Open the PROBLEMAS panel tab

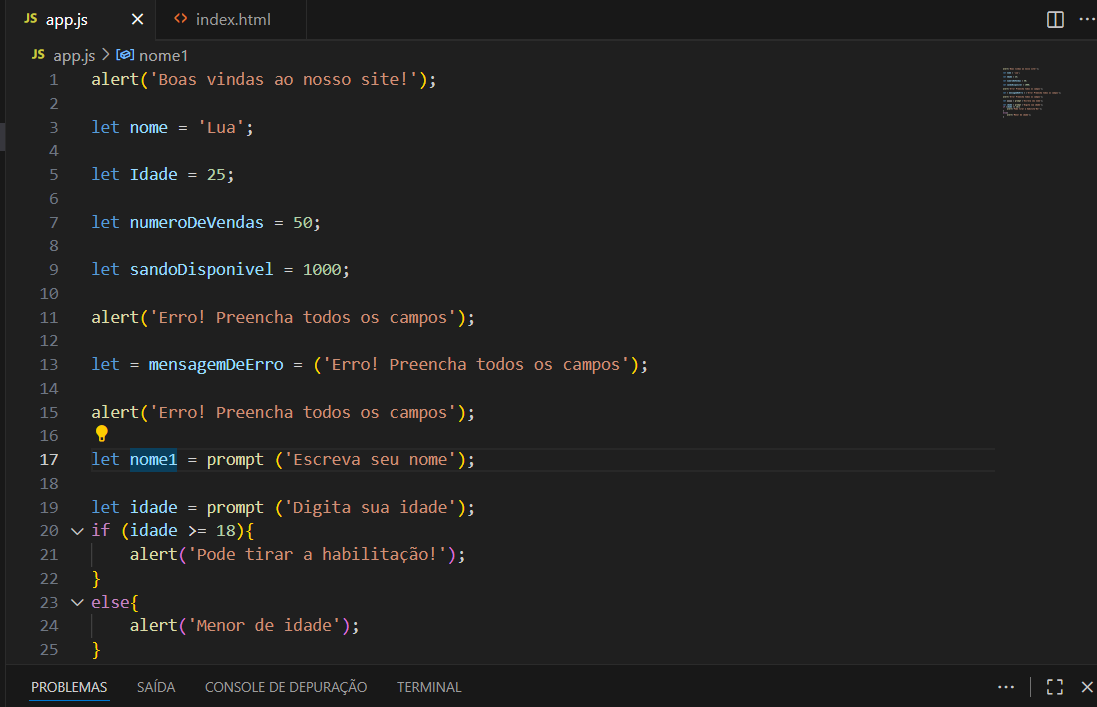point(69,687)
